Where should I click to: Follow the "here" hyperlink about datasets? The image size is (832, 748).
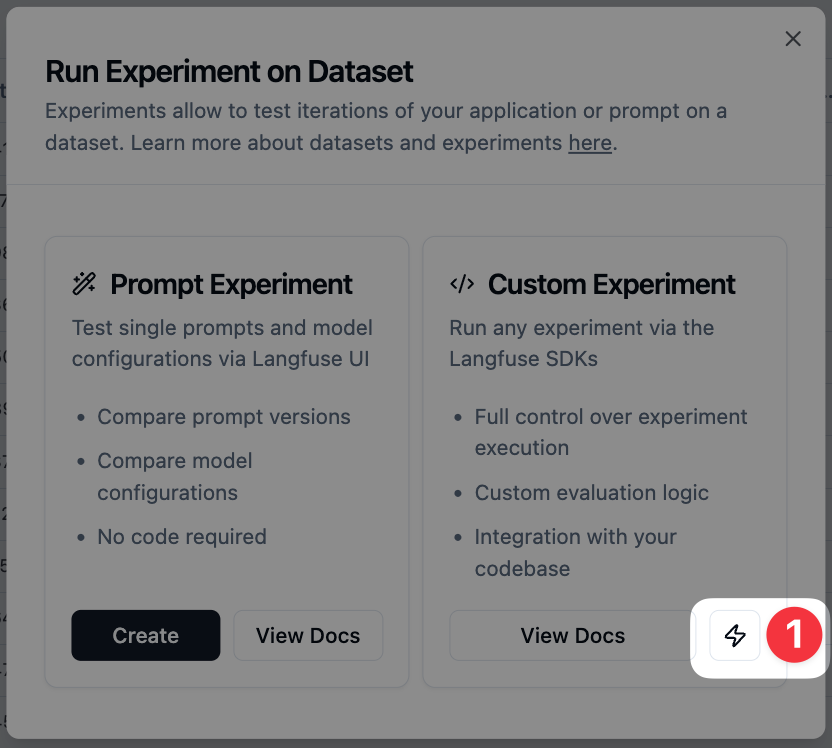tap(590, 143)
